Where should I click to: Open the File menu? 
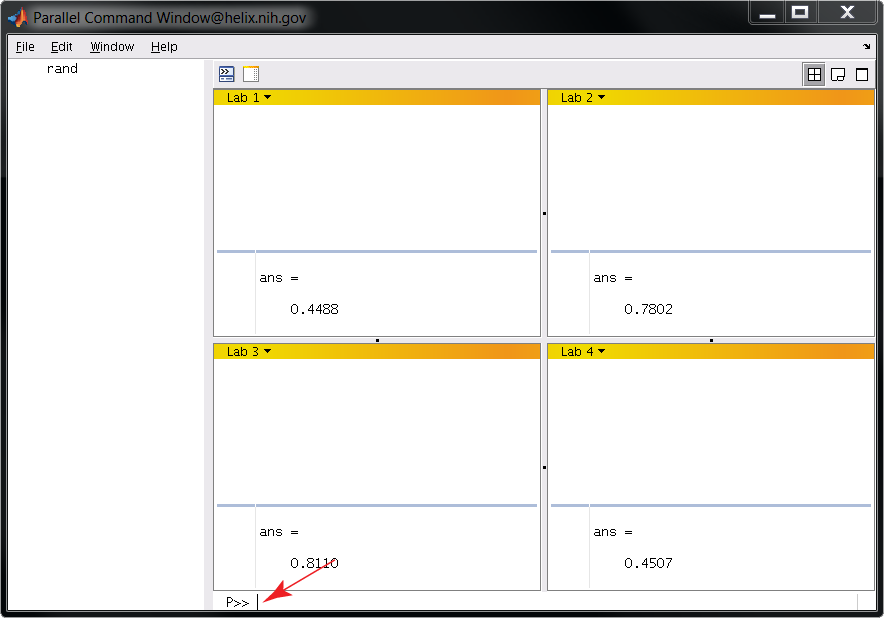(24, 46)
